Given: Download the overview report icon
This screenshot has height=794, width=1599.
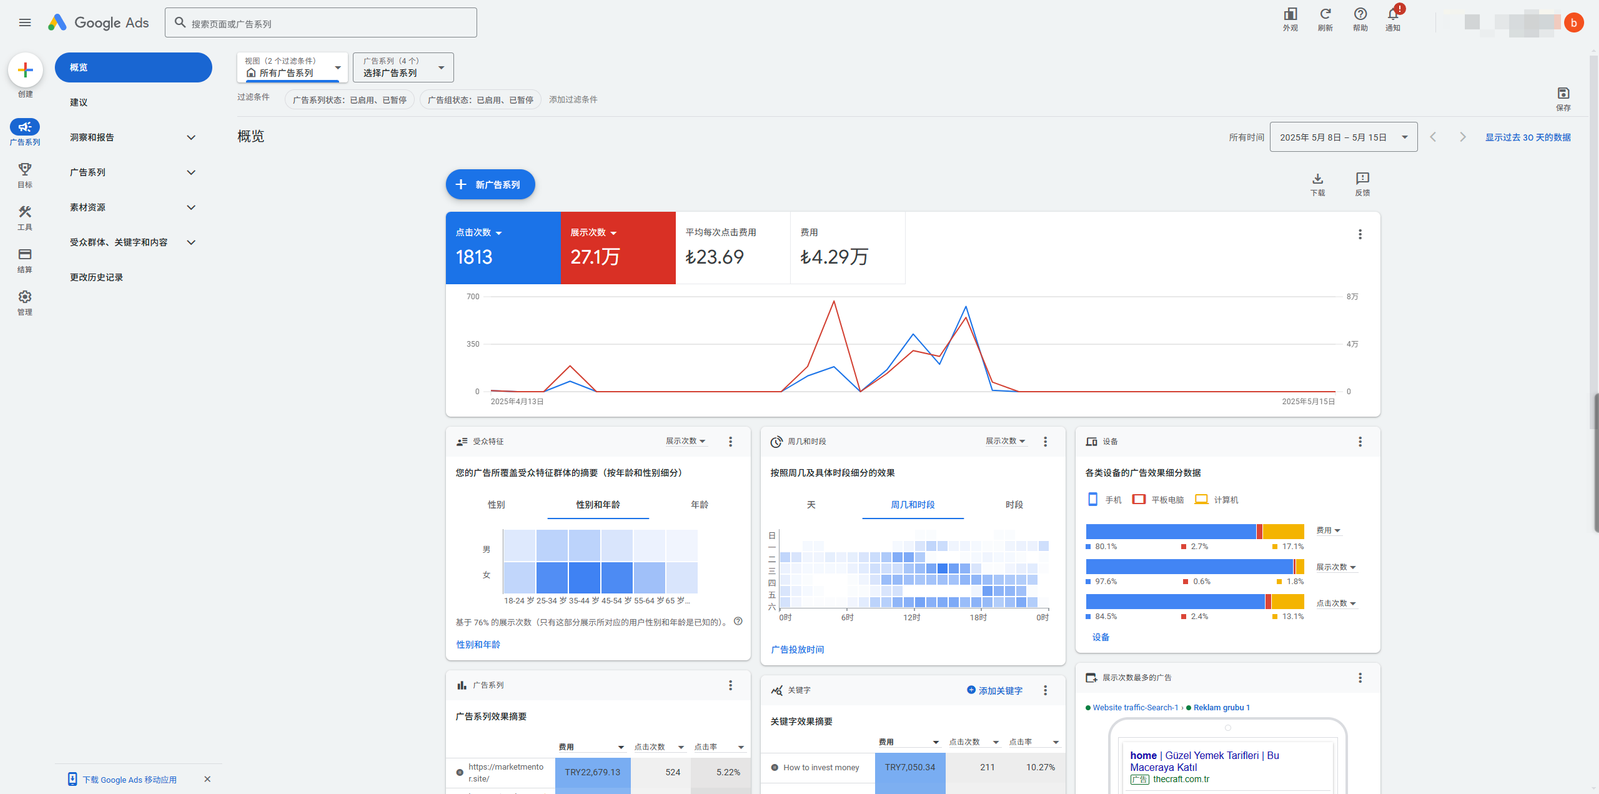Looking at the screenshot, I should (1317, 180).
